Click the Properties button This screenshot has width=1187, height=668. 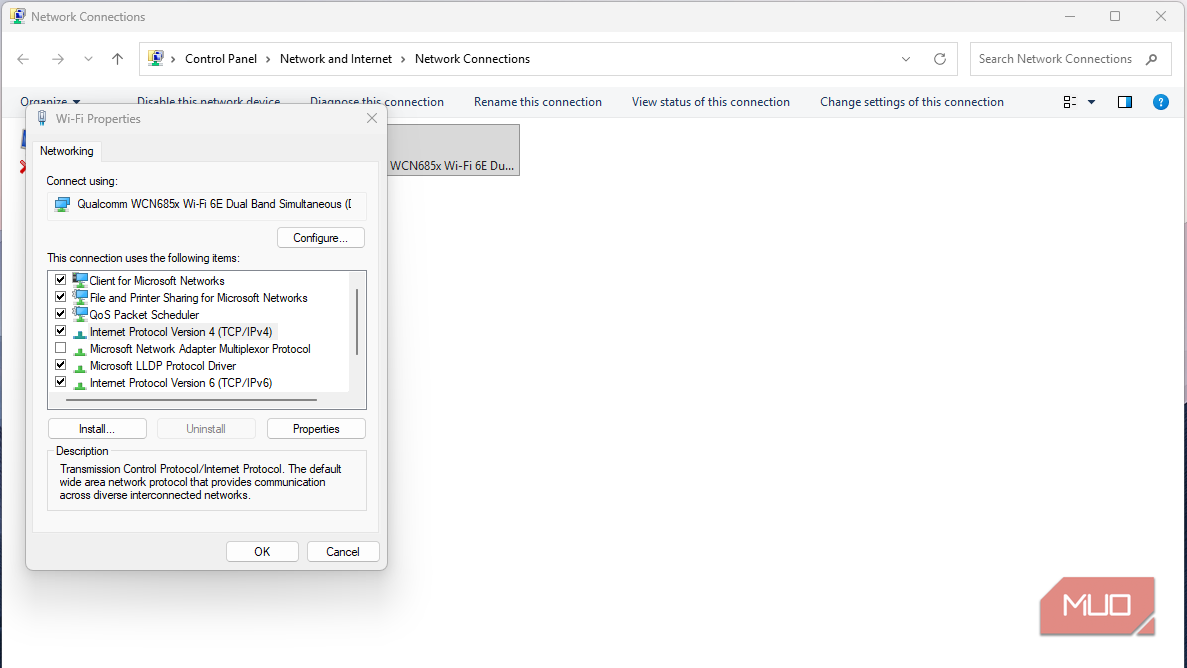(316, 429)
